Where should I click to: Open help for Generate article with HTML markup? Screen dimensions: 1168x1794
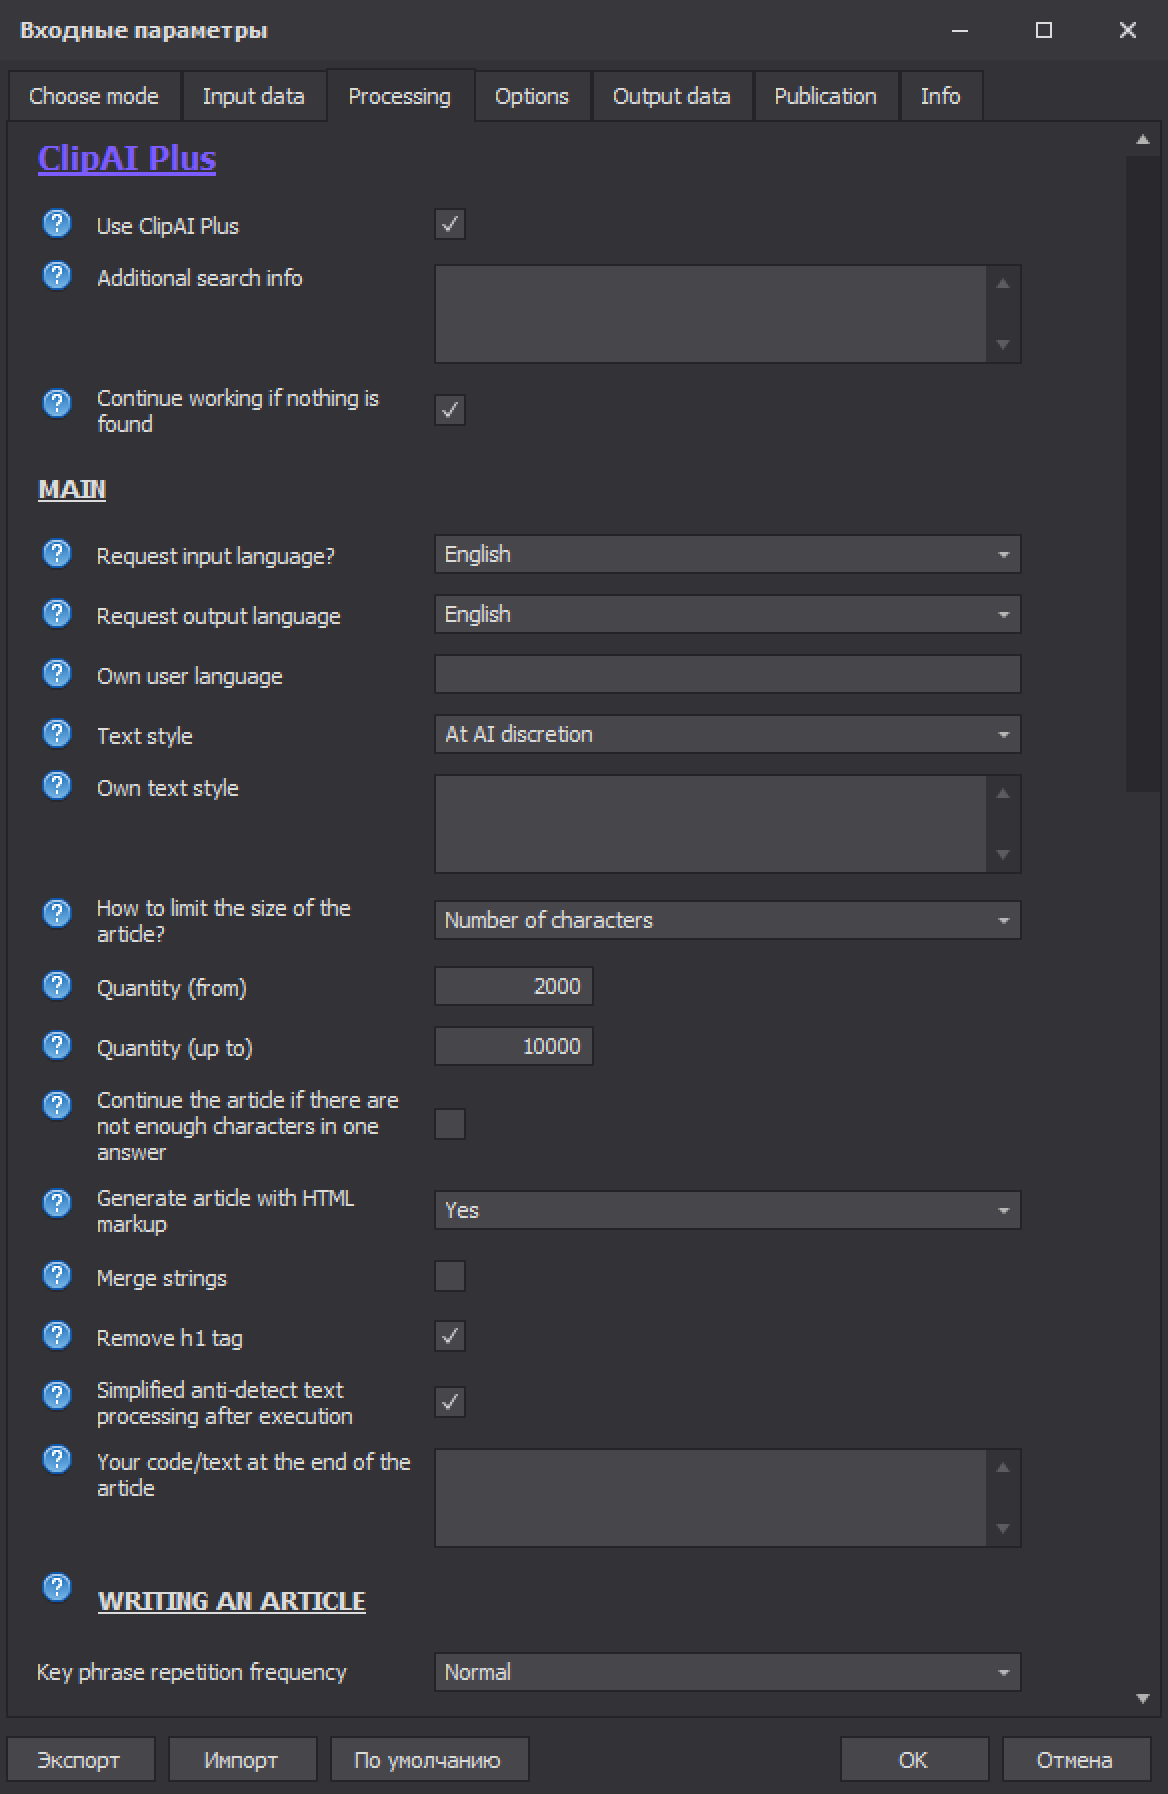tap(57, 1203)
